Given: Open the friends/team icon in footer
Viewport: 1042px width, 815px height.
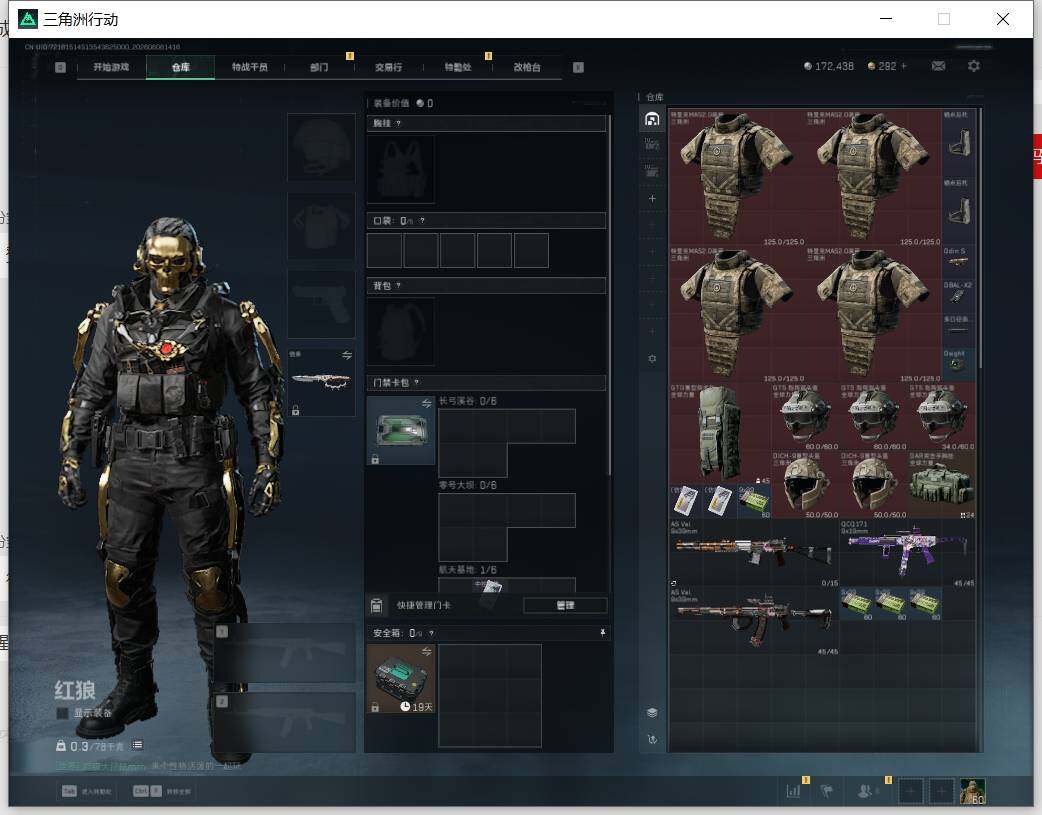Looking at the screenshot, I should coord(865,791).
